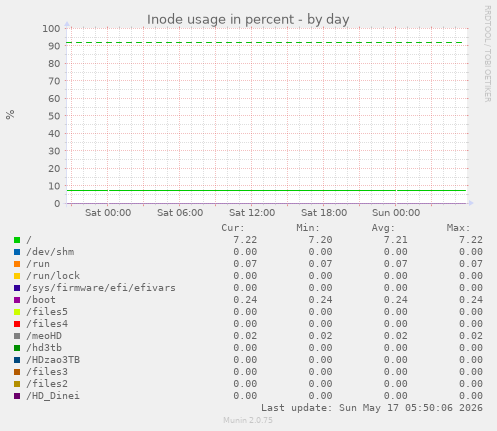Click the Sun 00:00 x-axis label
497x431 pixels.
click(x=396, y=213)
